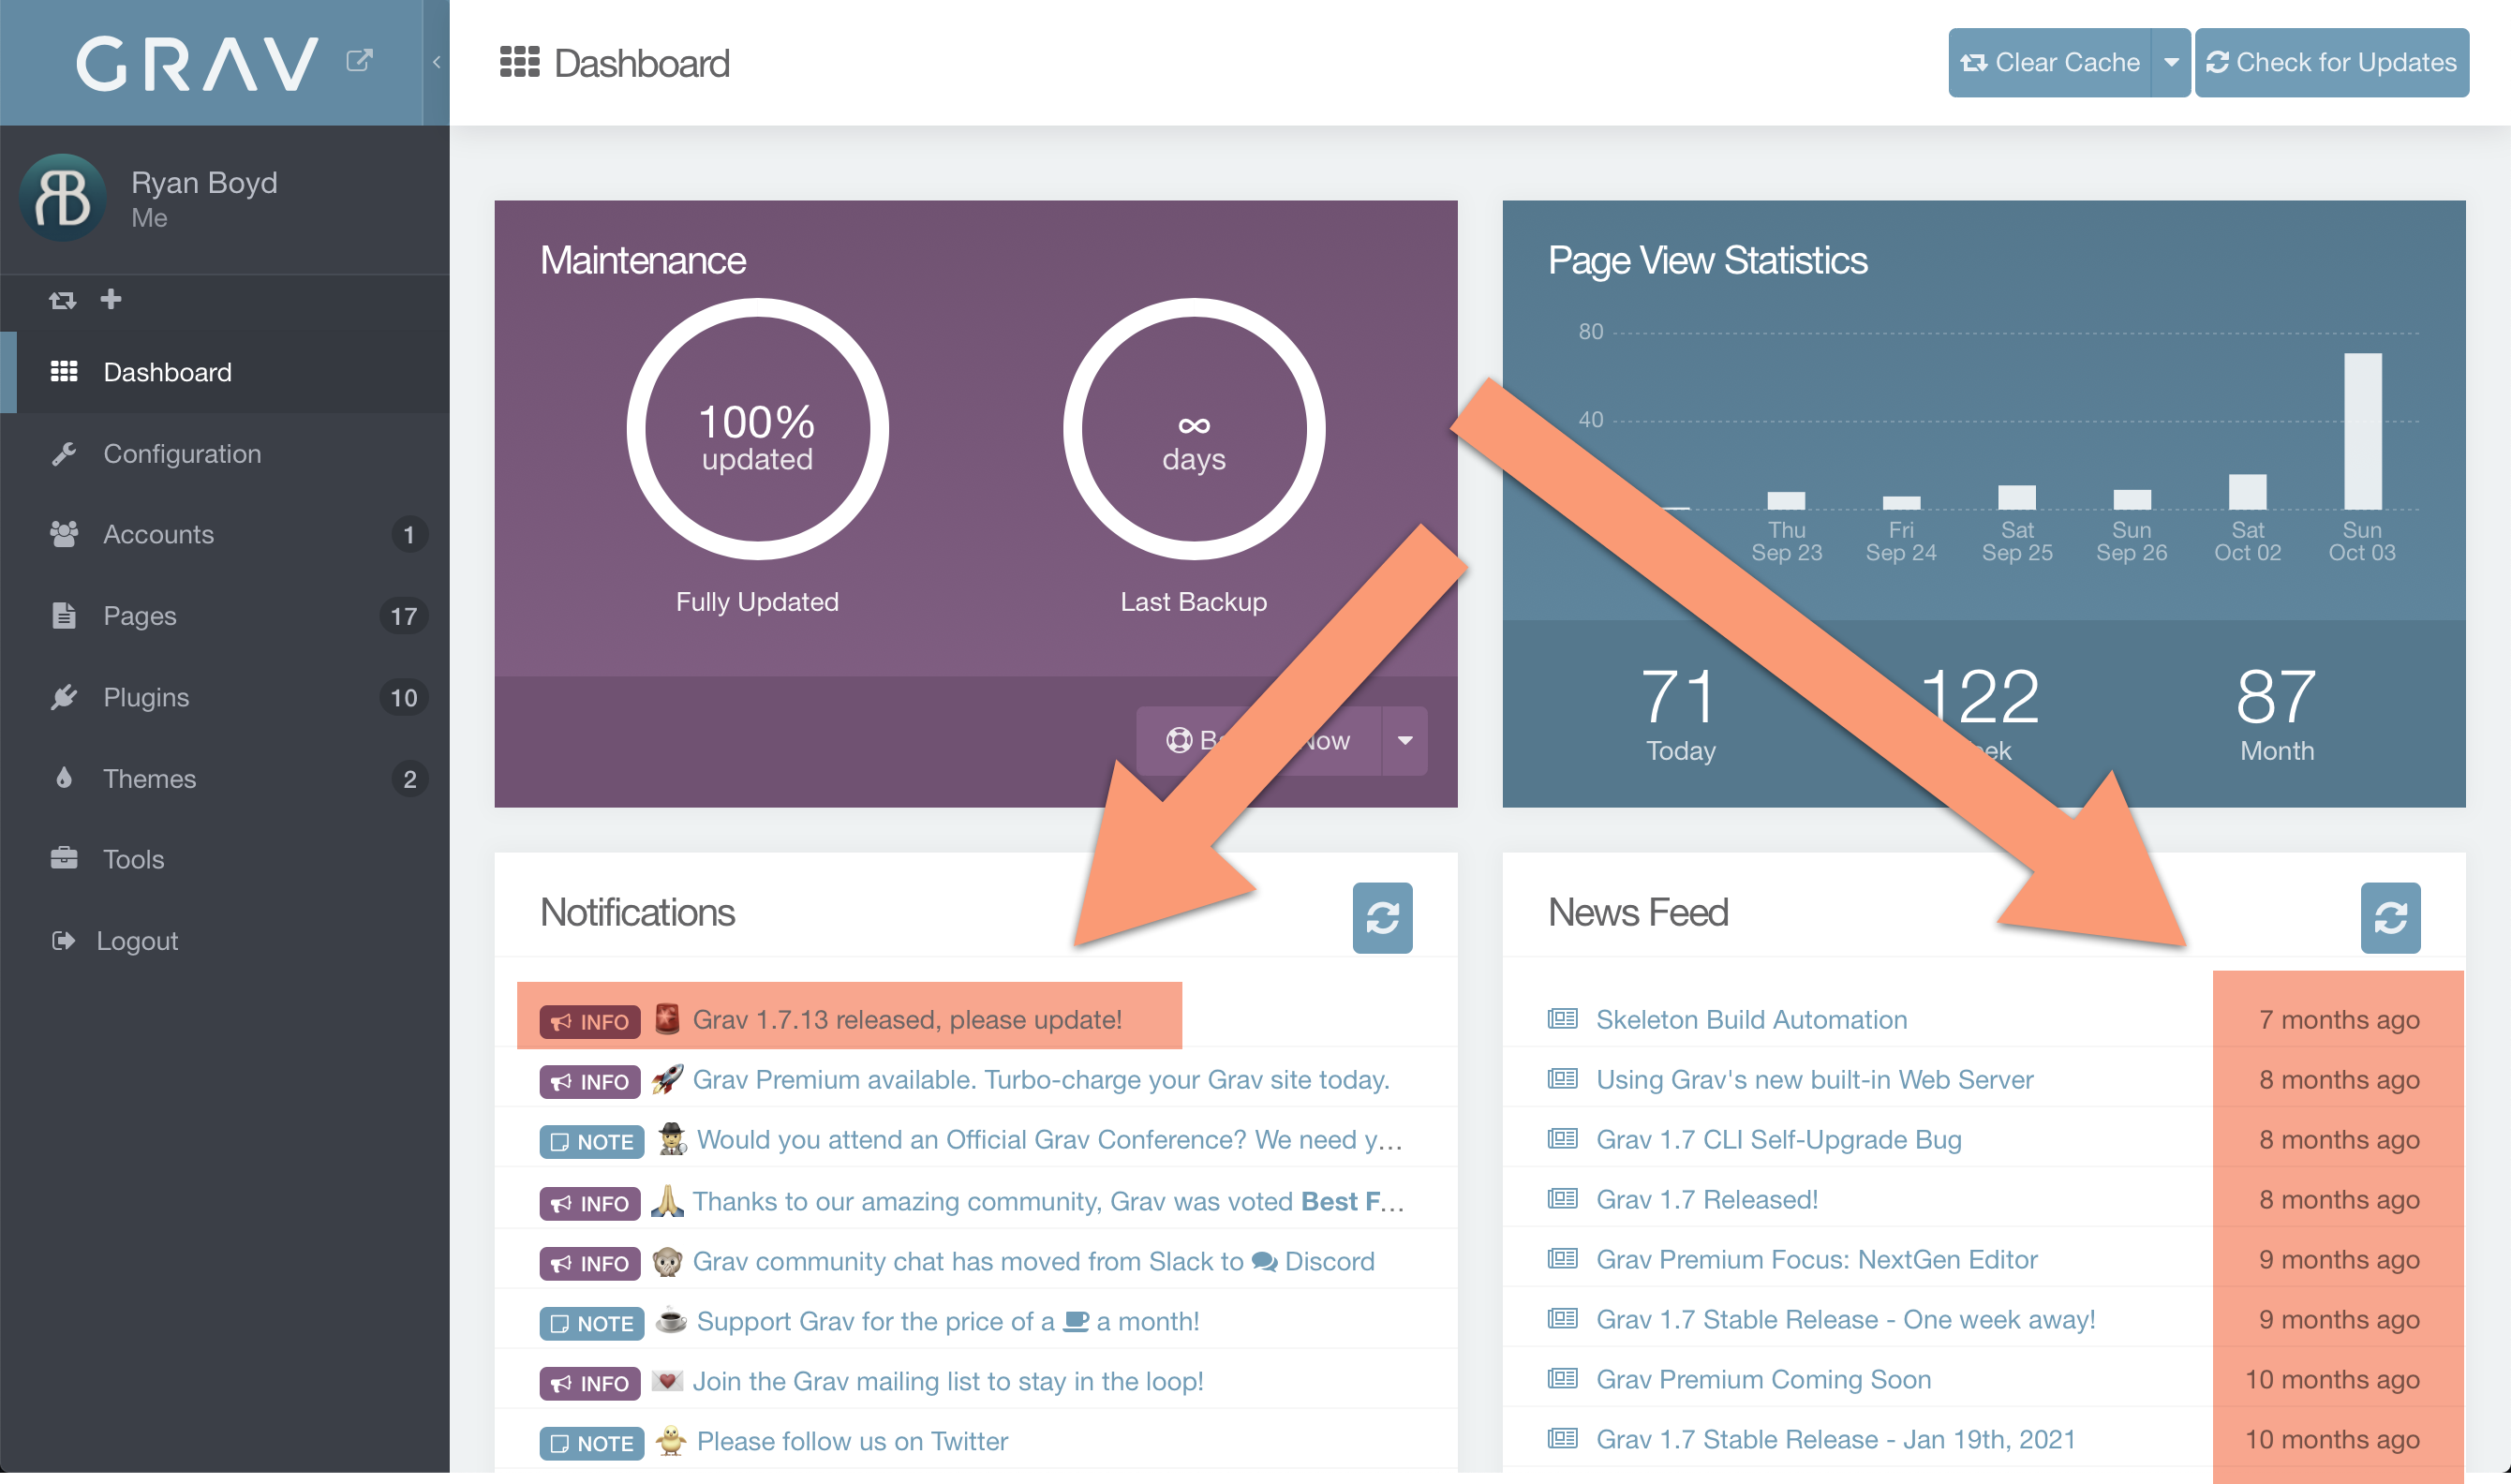
Task: Click the Themes droplet icon
Action: [x=64, y=777]
